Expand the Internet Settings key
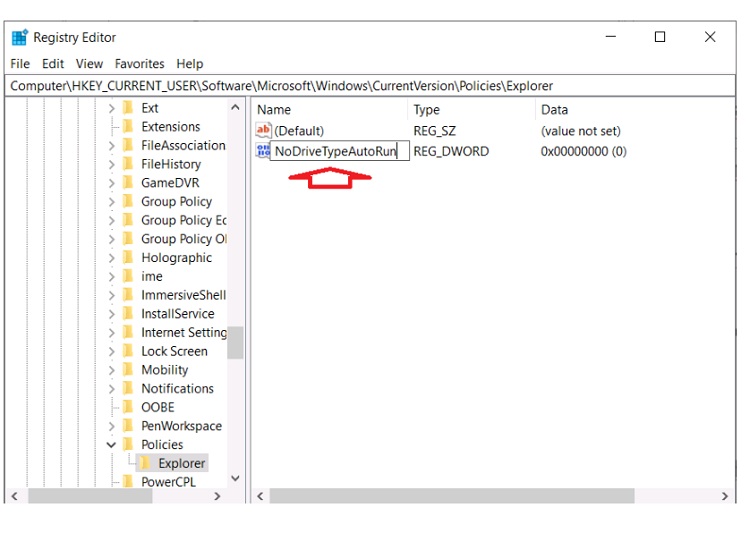750x533 pixels. (x=111, y=333)
